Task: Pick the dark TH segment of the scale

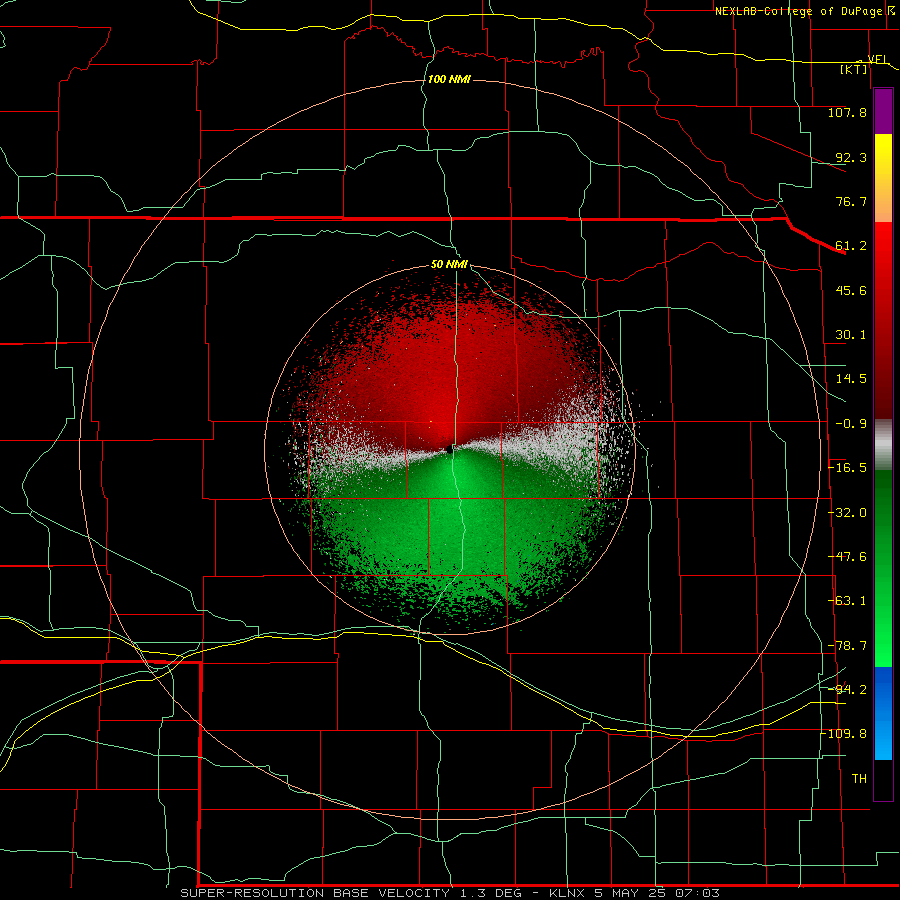Action: click(883, 780)
